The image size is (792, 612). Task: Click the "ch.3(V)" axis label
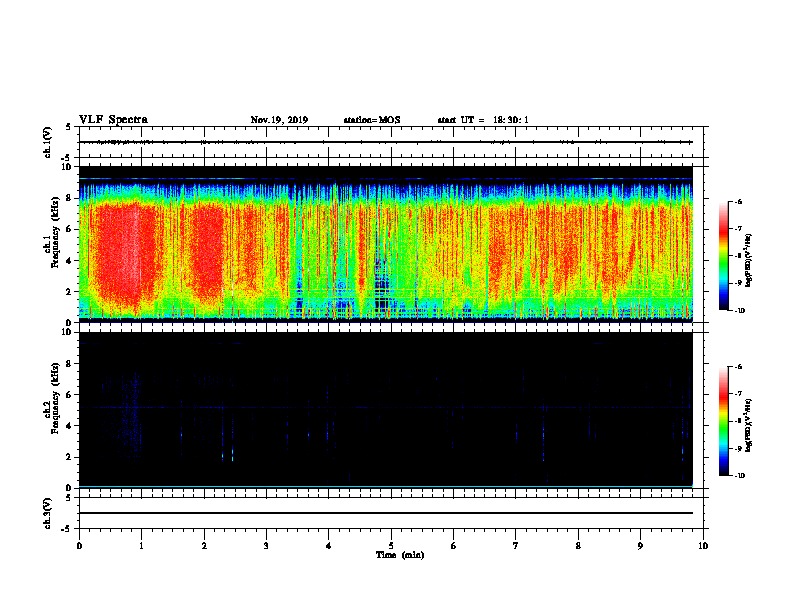pos(47,514)
